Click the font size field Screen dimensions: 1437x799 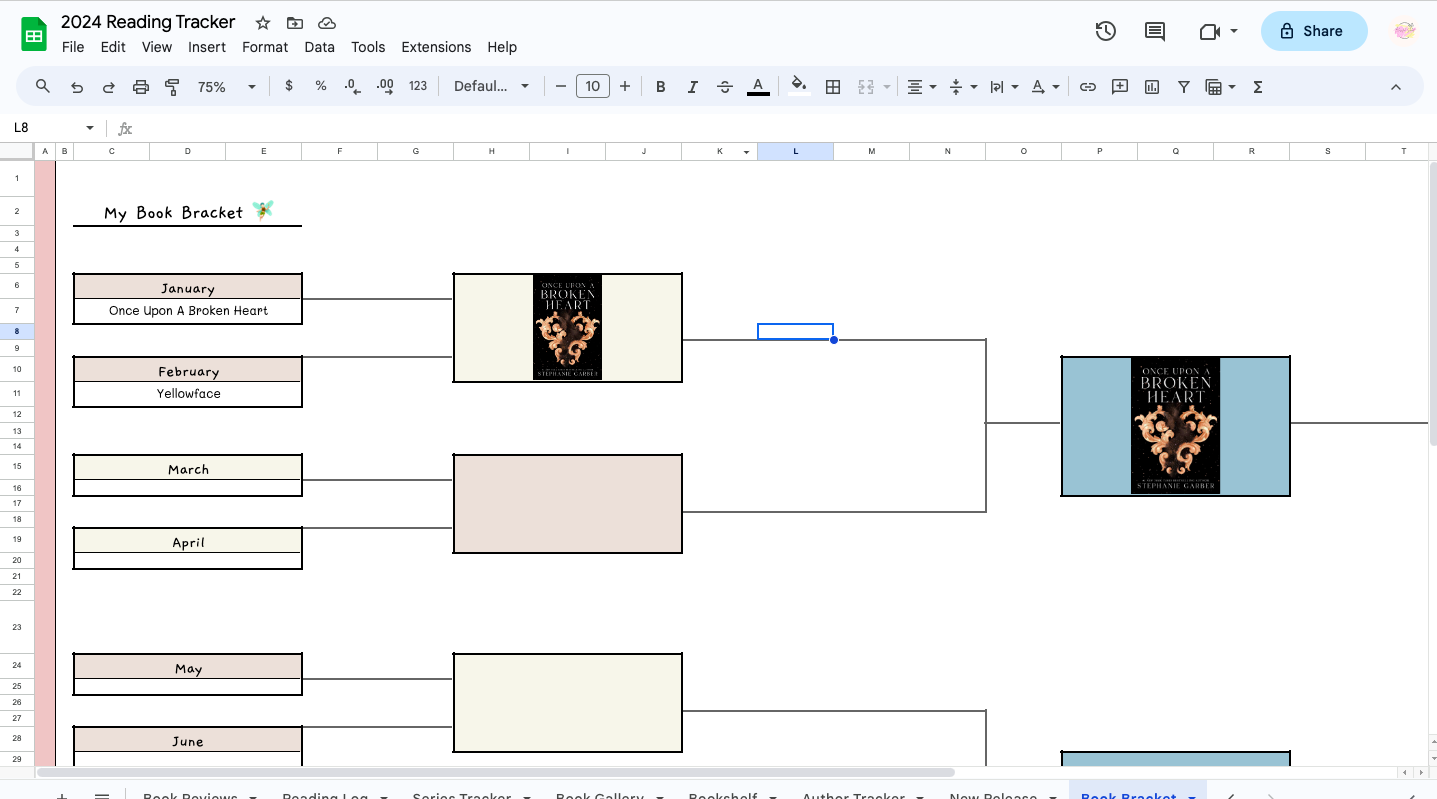point(593,87)
